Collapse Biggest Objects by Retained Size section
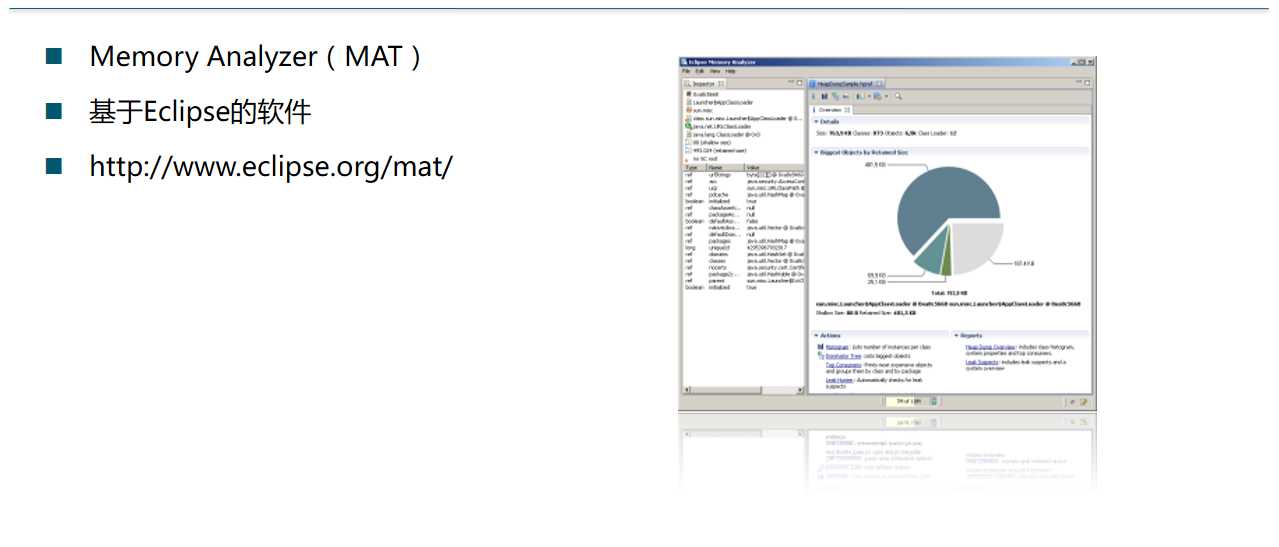Viewport: 1279px width, 547px height. [x=816, y=152]
